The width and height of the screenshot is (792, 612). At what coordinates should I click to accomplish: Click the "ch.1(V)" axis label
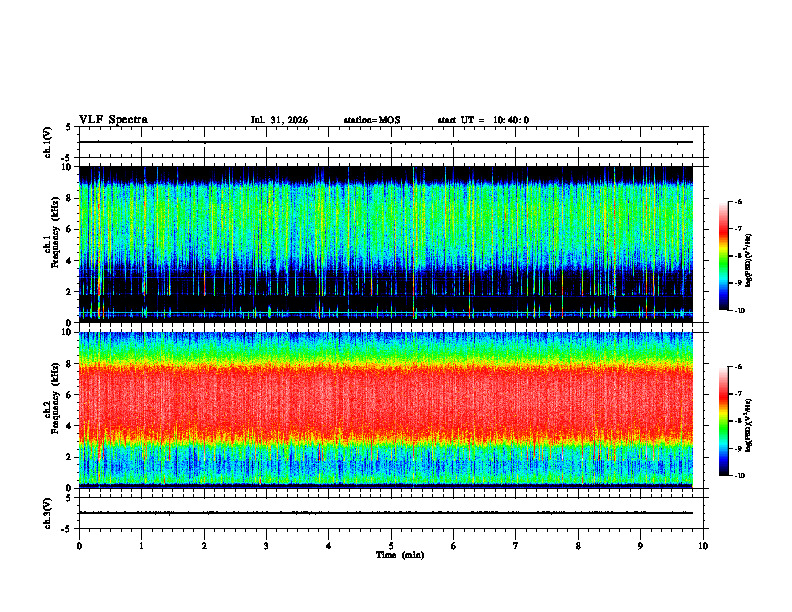(47, 142)
